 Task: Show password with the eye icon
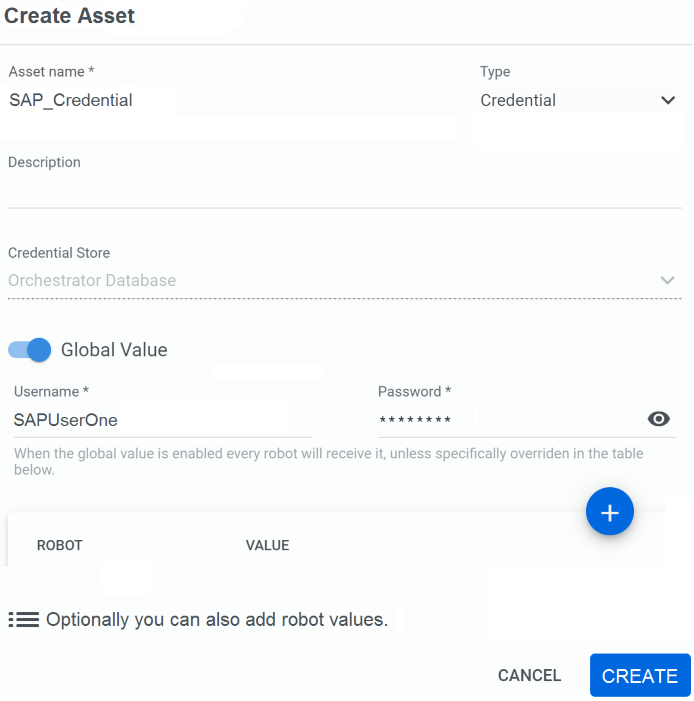658,419
